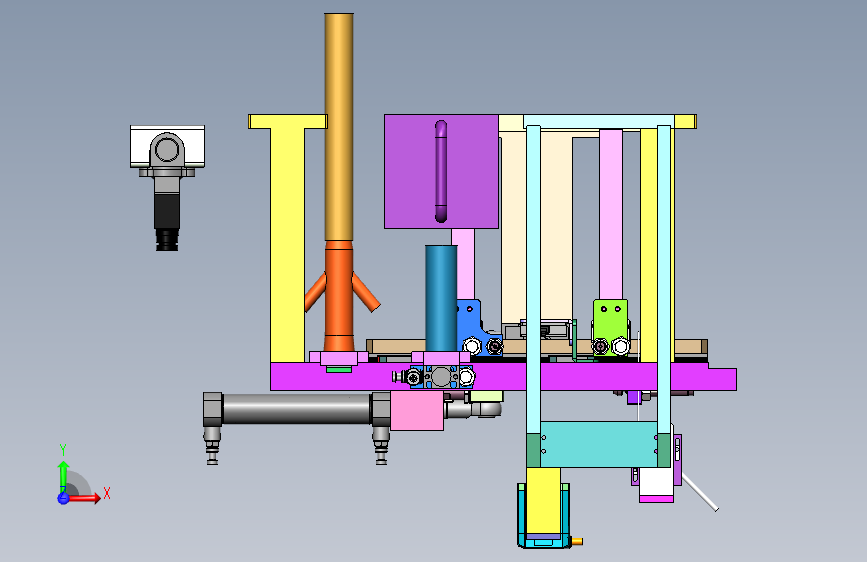The width and height of the screenshot is (867, 562).
Task: Click the blue Z ball on the triad
Action: (x=64, y=498)
